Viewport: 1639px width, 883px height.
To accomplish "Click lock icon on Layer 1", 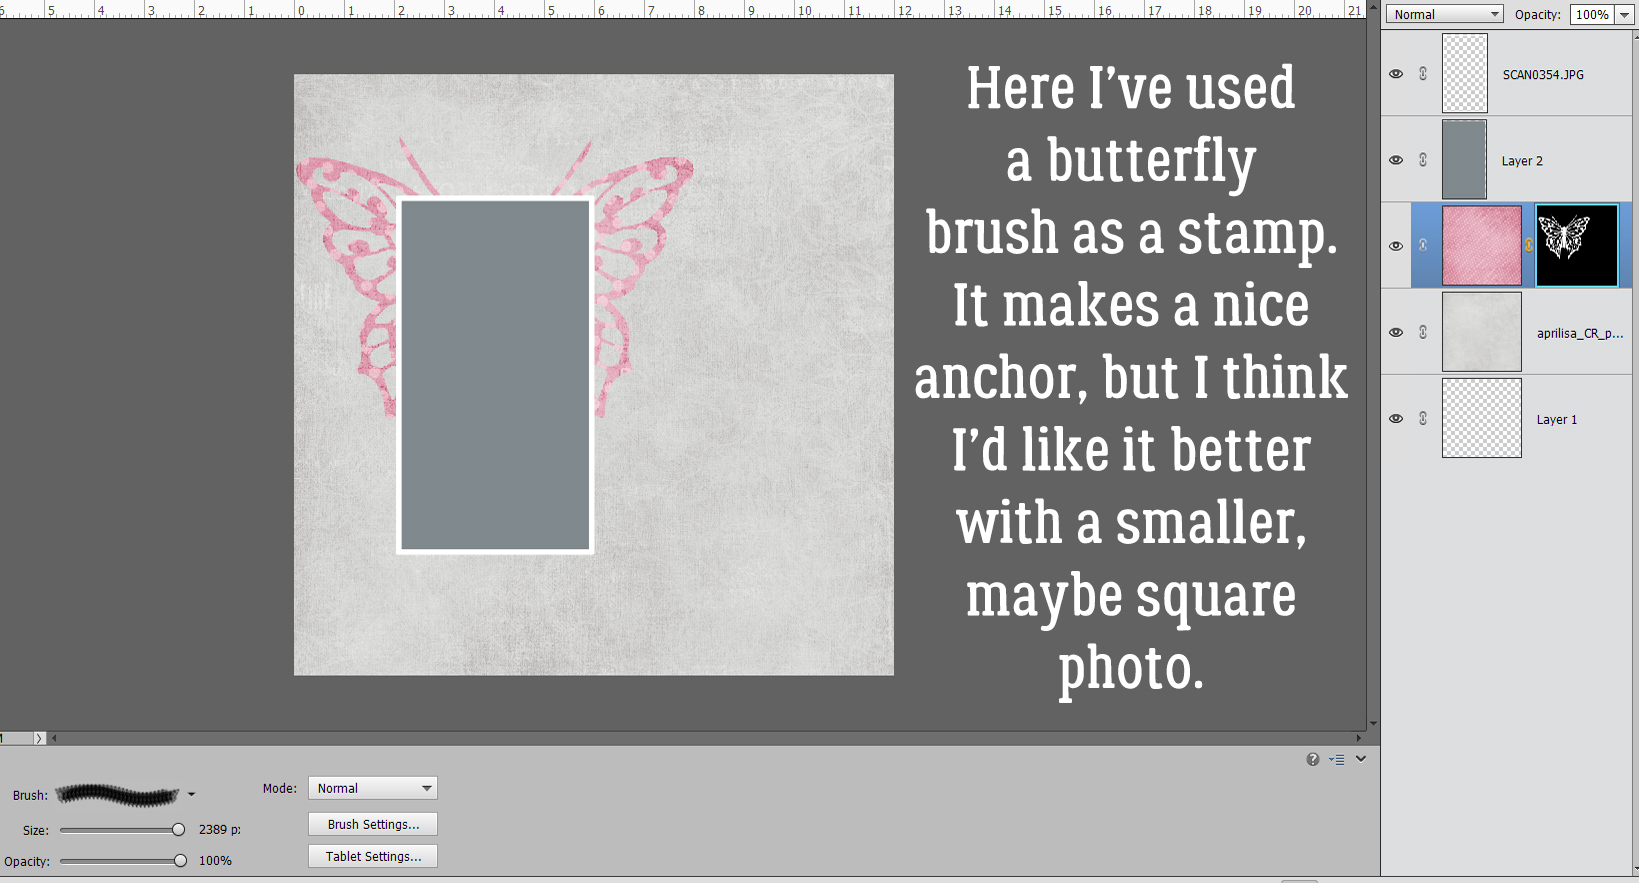I will 1423,418.
